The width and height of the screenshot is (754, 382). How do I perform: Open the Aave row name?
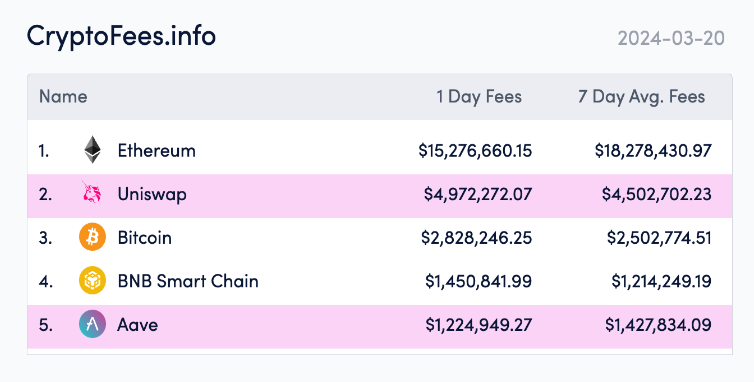pos(138,325)
